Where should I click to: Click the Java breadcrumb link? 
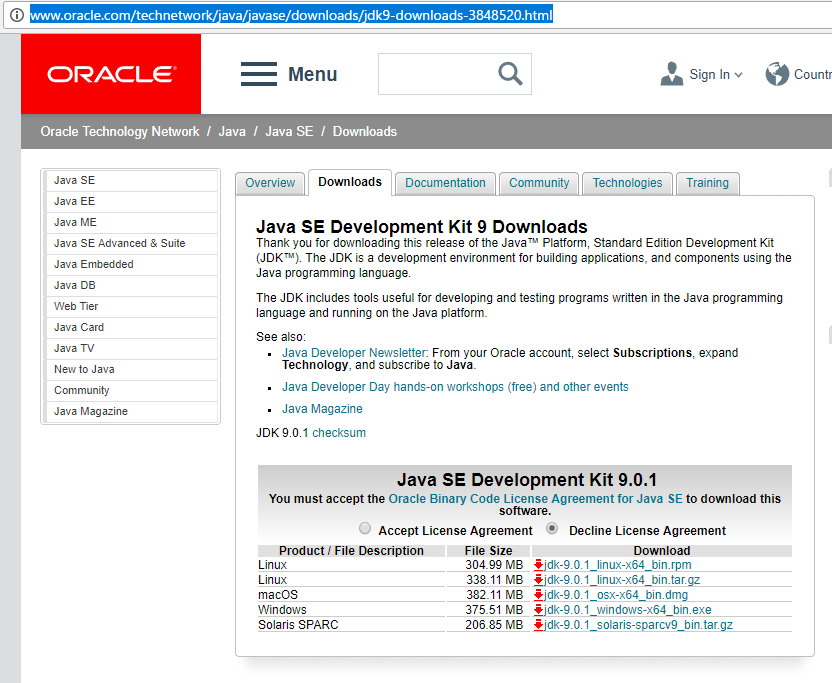(232, 132)
